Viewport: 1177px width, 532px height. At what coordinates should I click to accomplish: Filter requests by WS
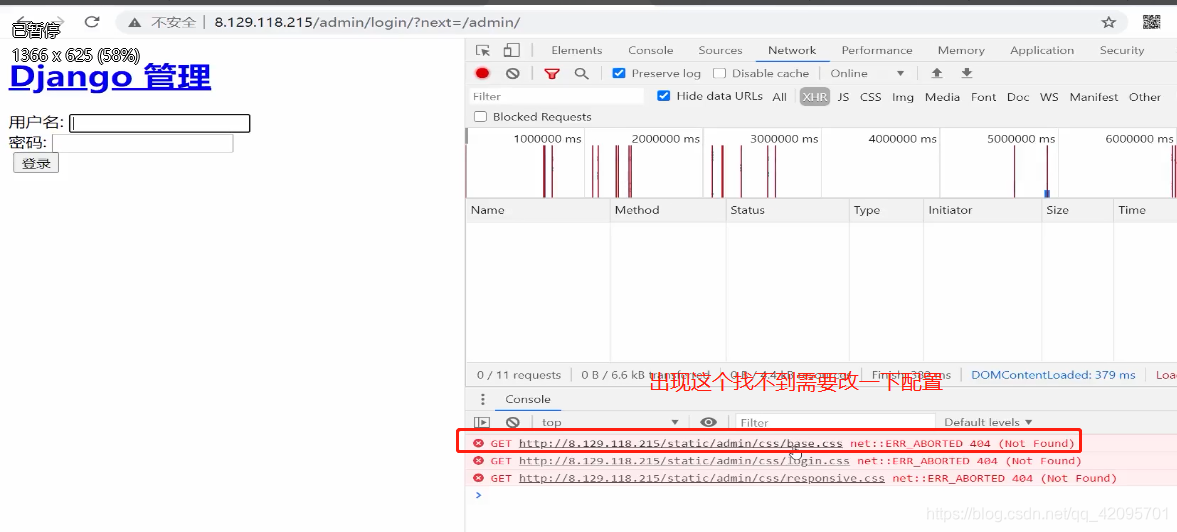(1049, 97)
